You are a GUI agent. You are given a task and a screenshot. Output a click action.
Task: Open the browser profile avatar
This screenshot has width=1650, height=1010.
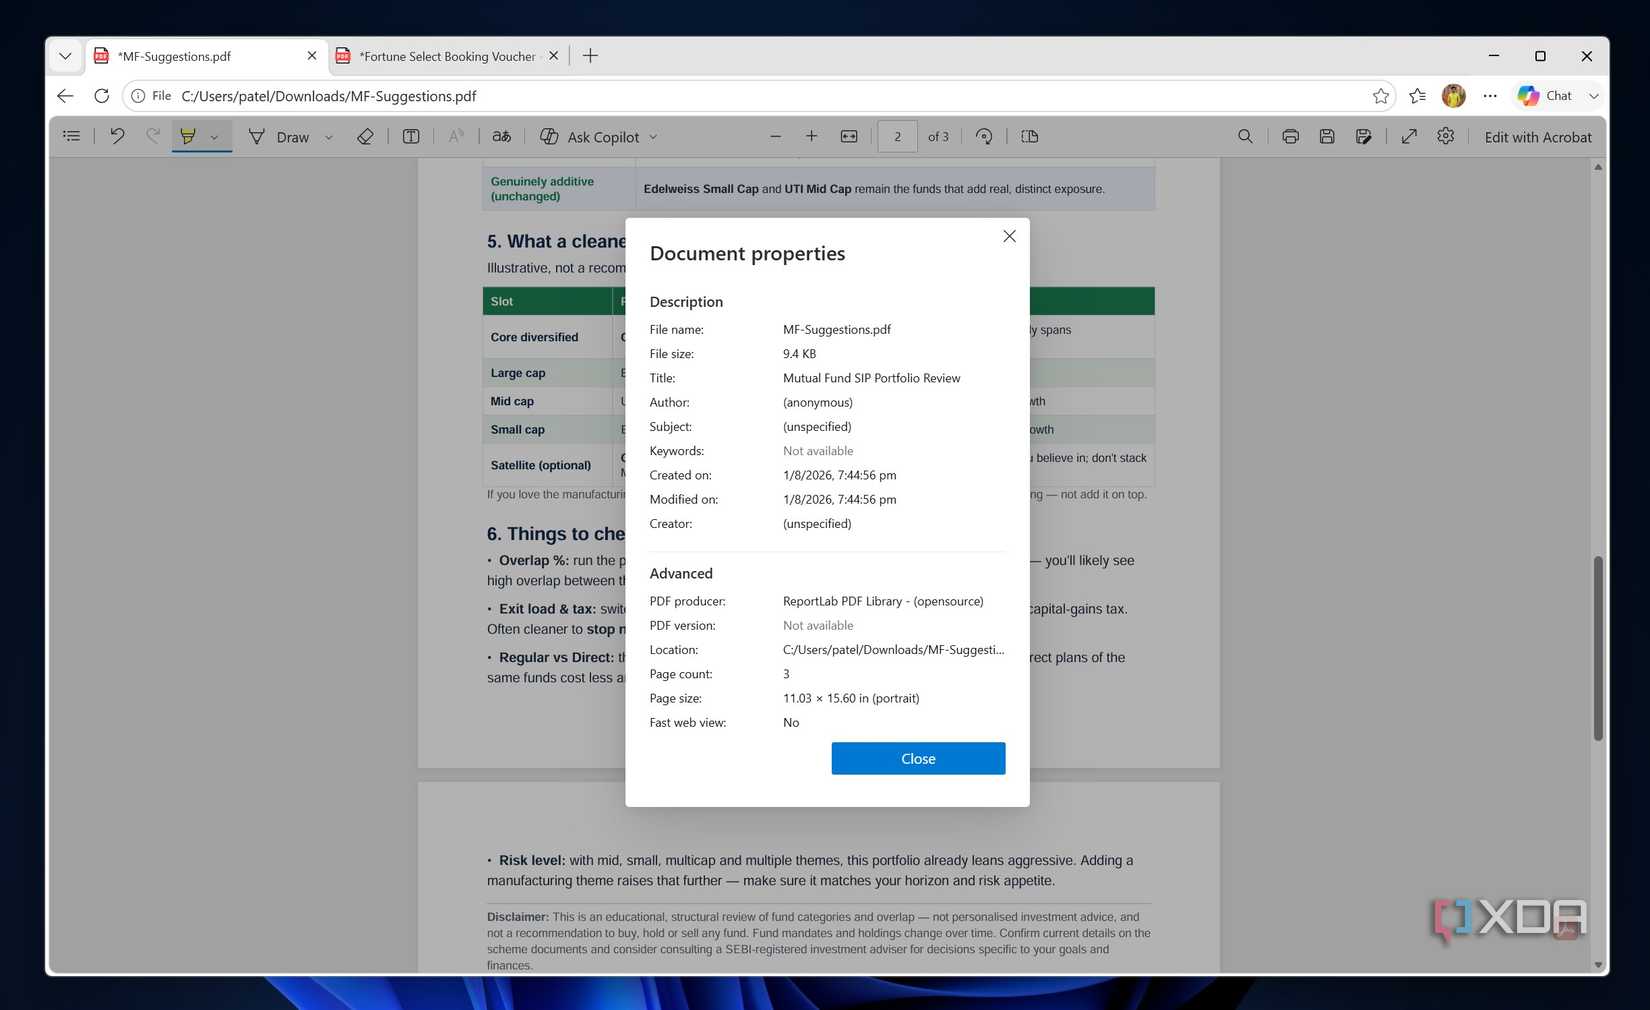pyautogui.click(x=1453, y=96)
